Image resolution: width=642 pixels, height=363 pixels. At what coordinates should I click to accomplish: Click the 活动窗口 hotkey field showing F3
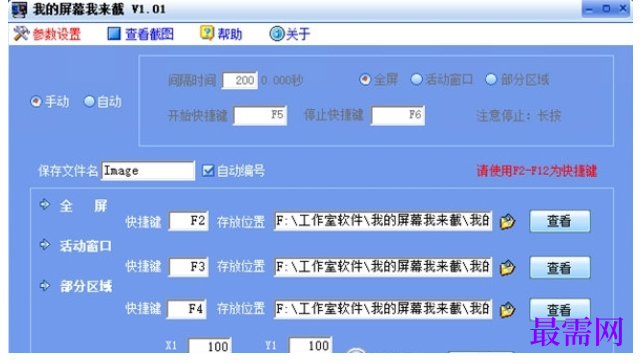tap(188, 267)
